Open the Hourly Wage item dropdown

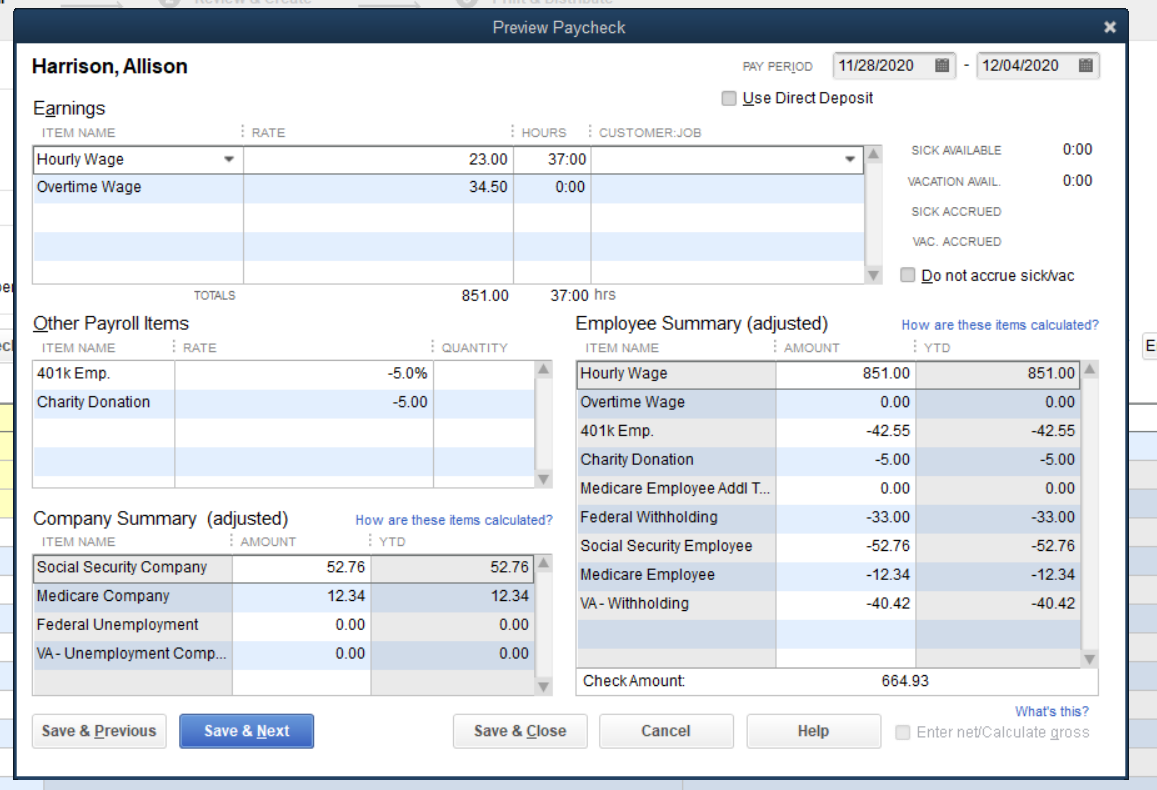(229, 159)
